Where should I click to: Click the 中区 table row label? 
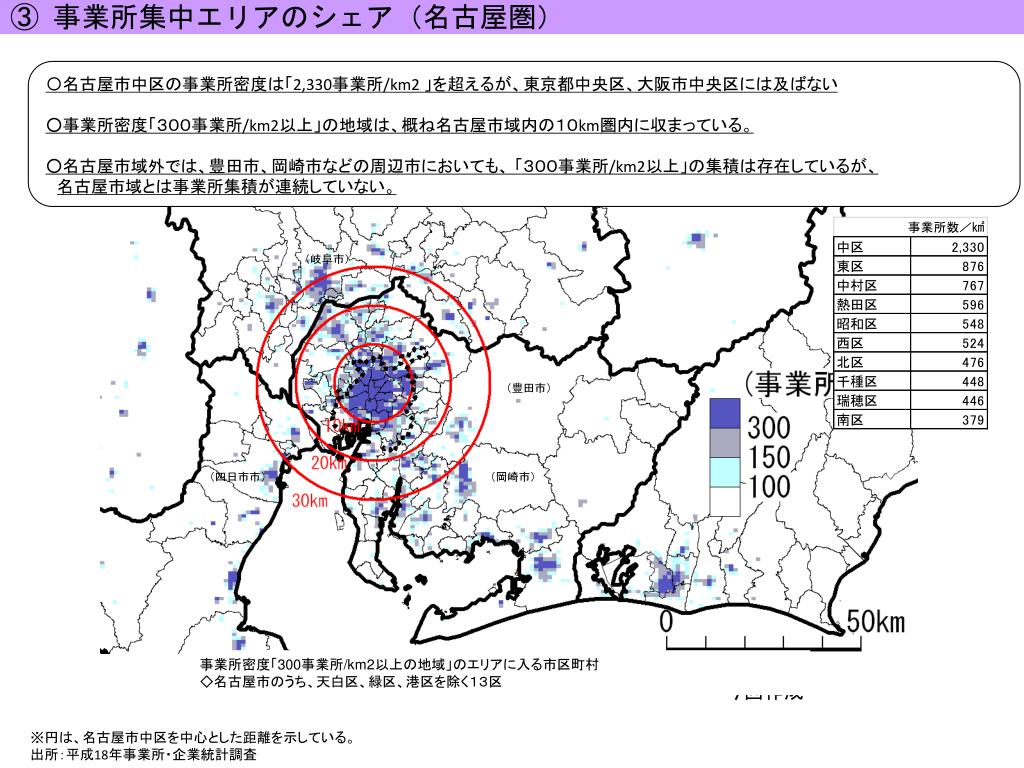pos(850,247)
